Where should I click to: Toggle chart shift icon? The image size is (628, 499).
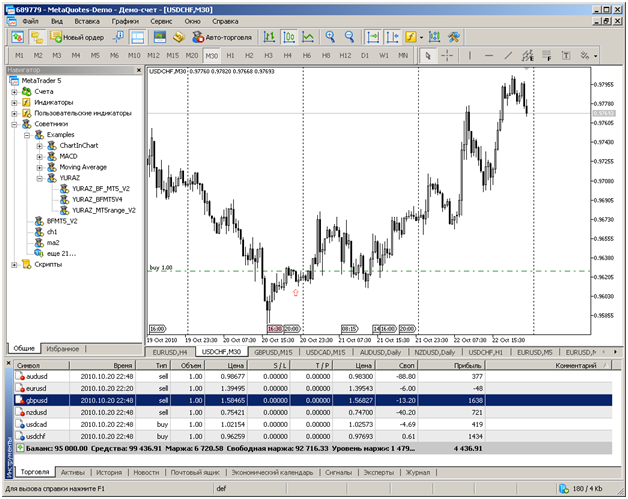(x=392, y=37)
